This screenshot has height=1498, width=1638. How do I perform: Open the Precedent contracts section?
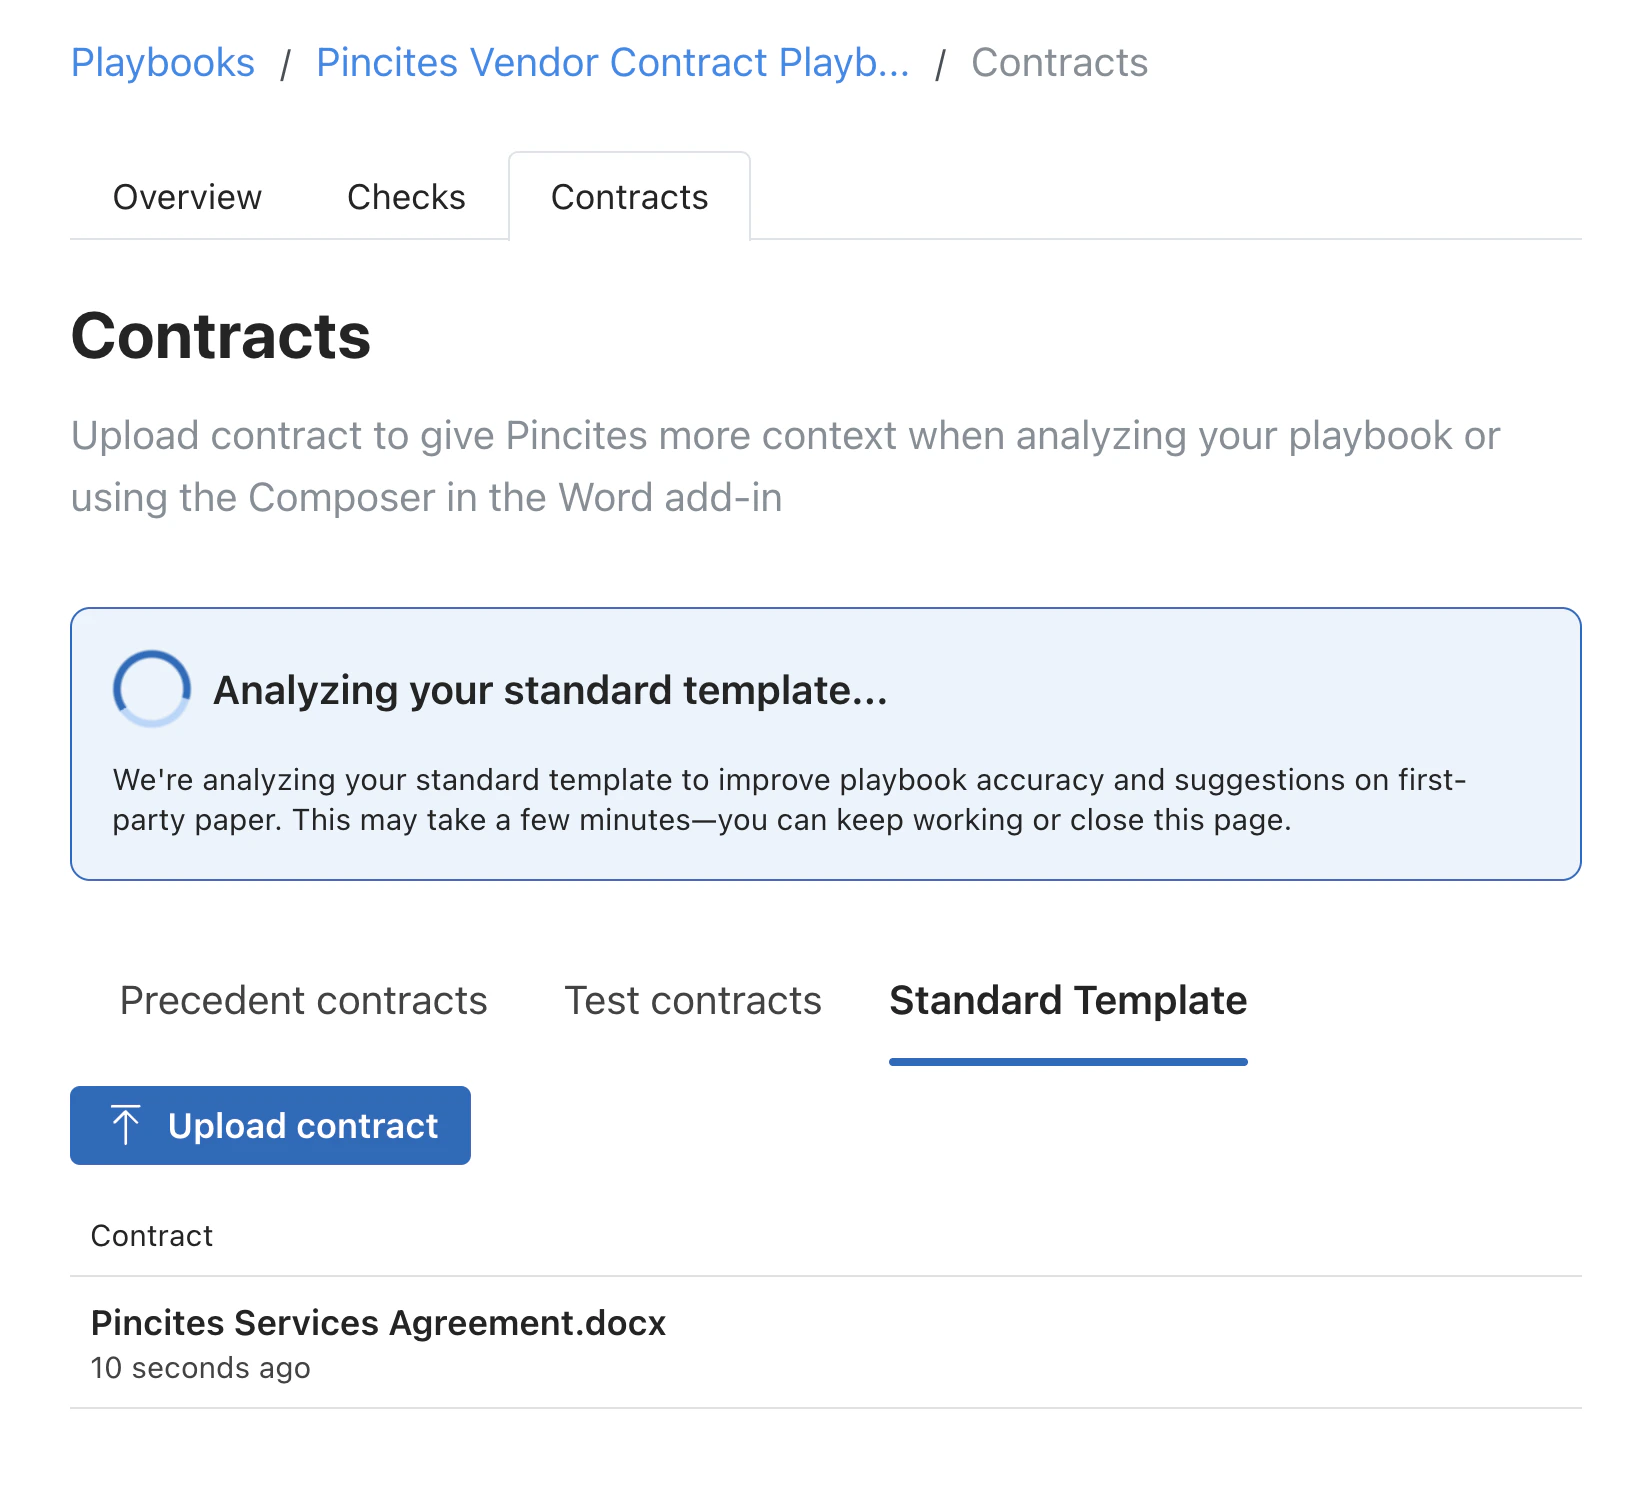coord(303,1000)
